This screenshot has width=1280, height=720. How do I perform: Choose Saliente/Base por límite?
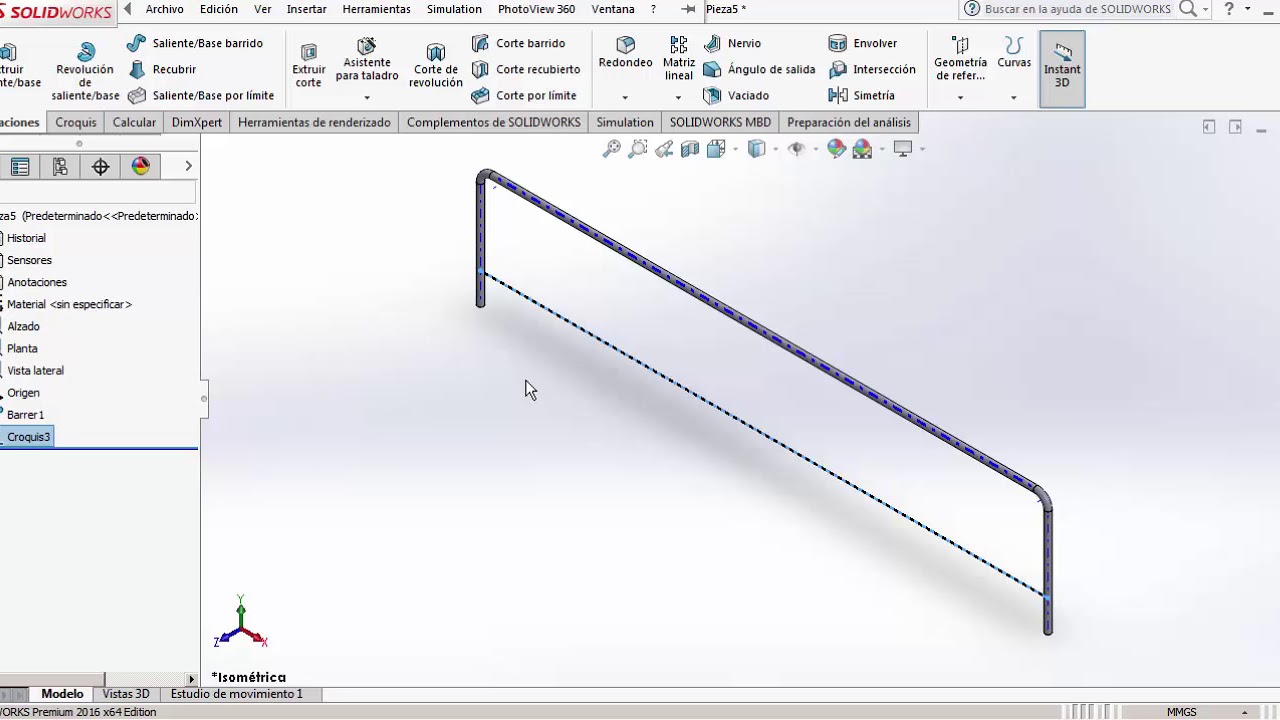[x=201, y=95]
